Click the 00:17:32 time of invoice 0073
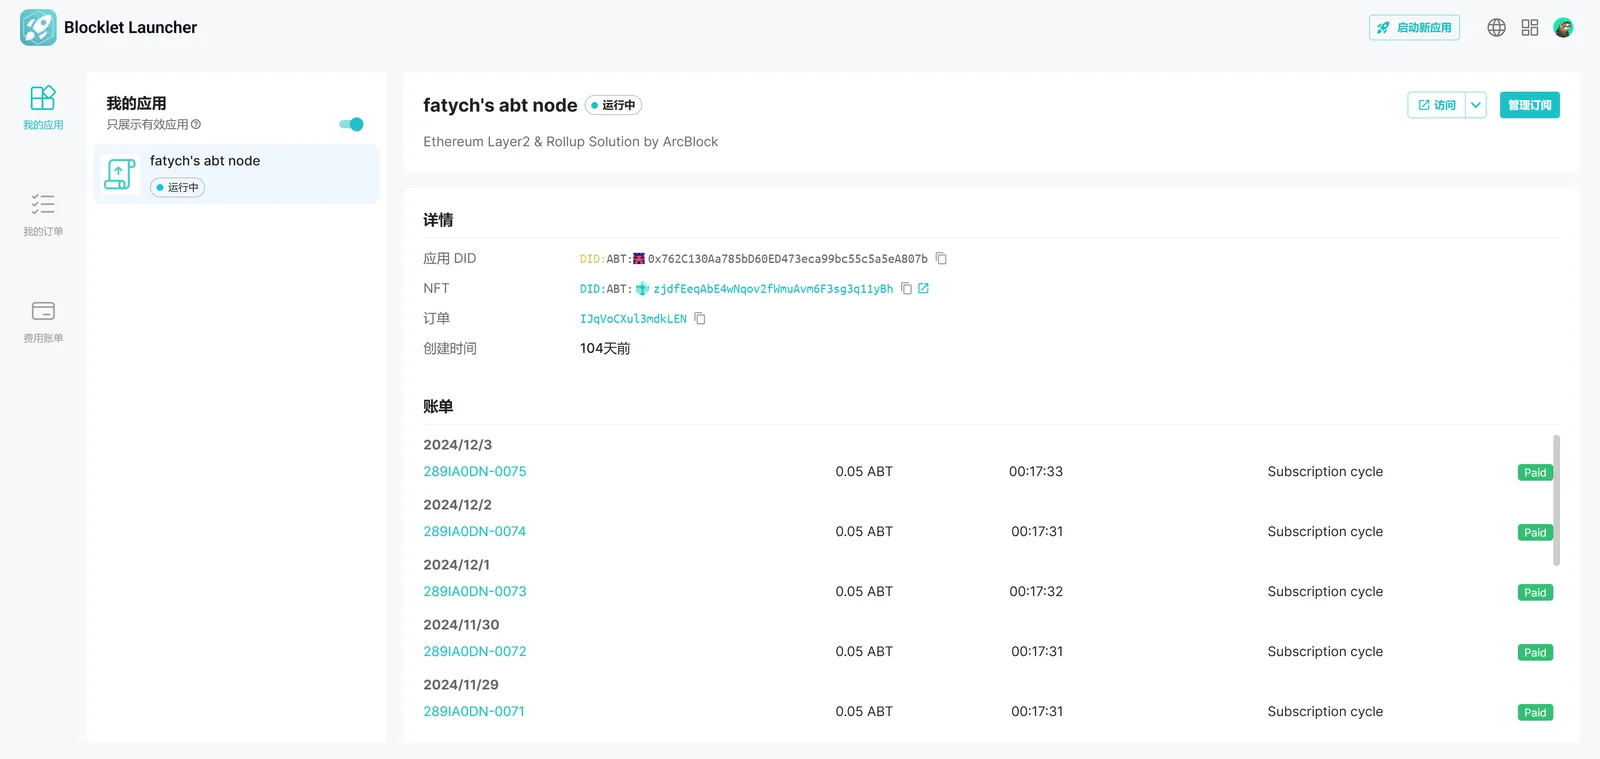The image size is (1600, 759). point(1036,591)
